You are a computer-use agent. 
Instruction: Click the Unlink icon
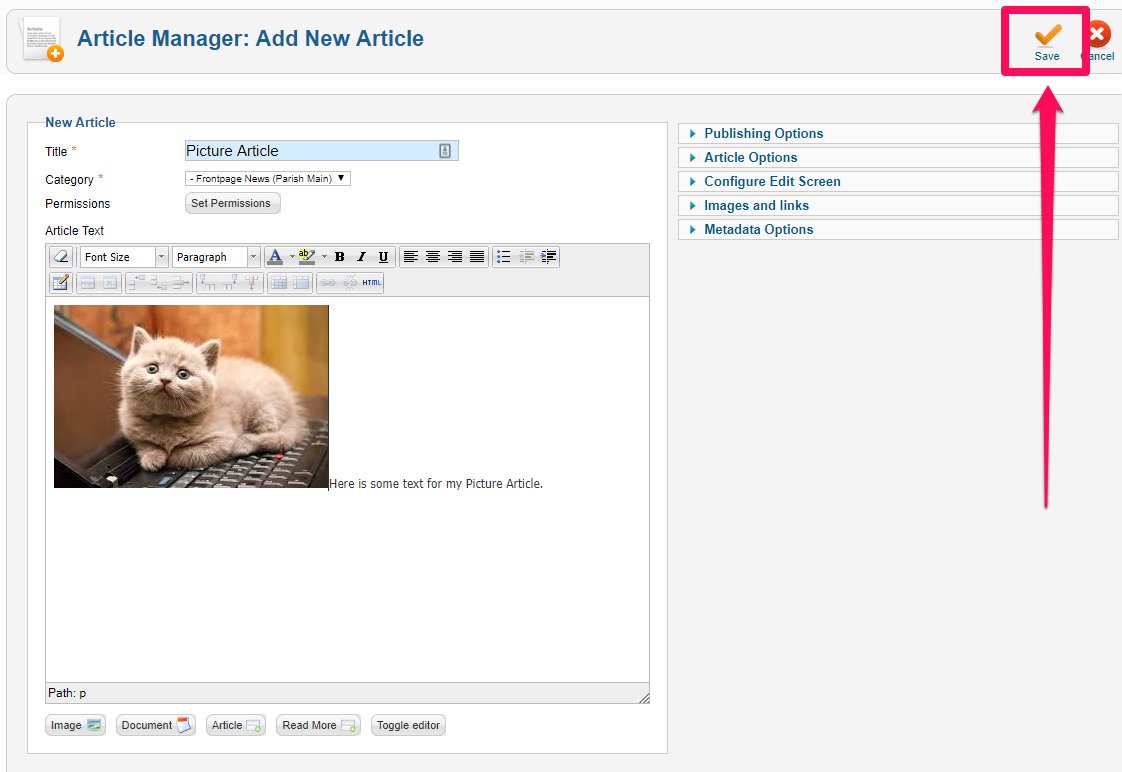(350, 283)
